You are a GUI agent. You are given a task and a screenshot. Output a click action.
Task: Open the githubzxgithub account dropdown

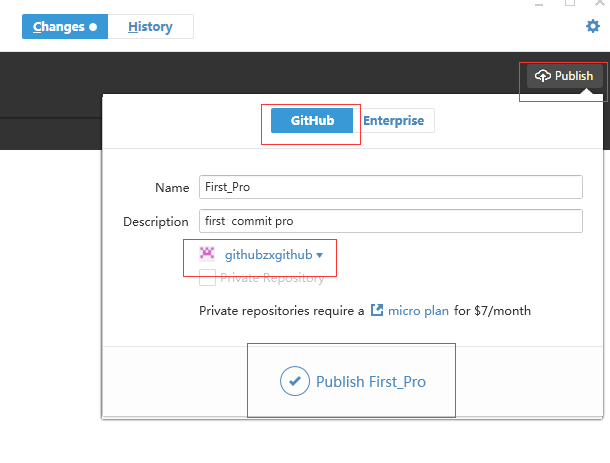[274, 255]
